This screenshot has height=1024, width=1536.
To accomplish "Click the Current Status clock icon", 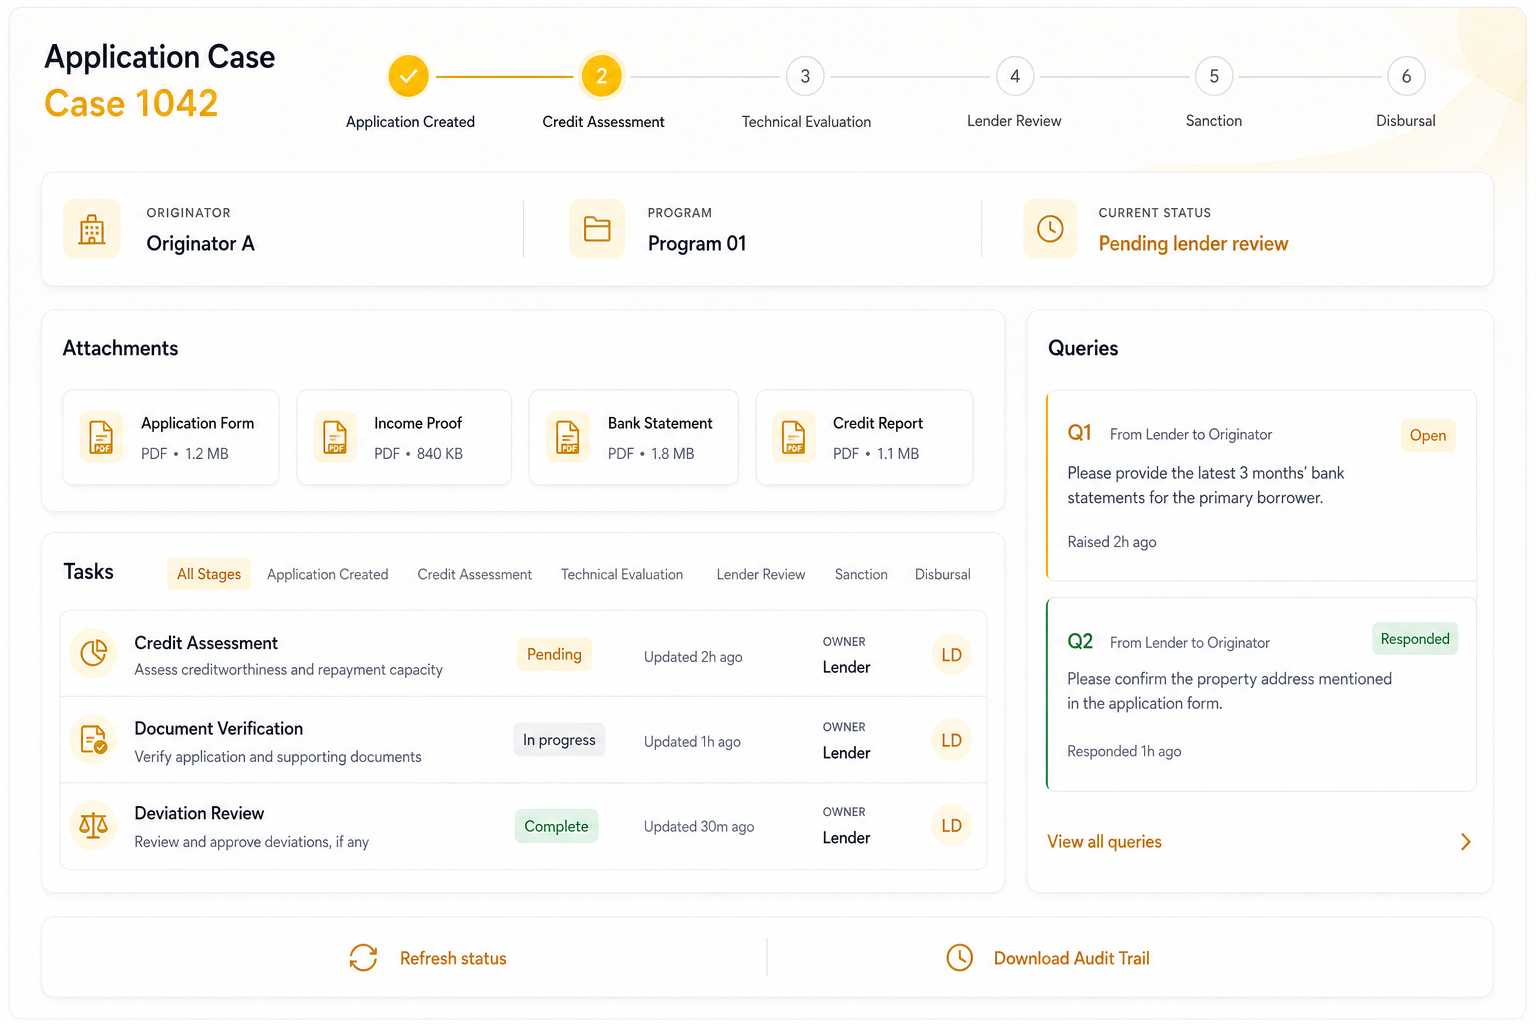I will tap(1050, 229).
